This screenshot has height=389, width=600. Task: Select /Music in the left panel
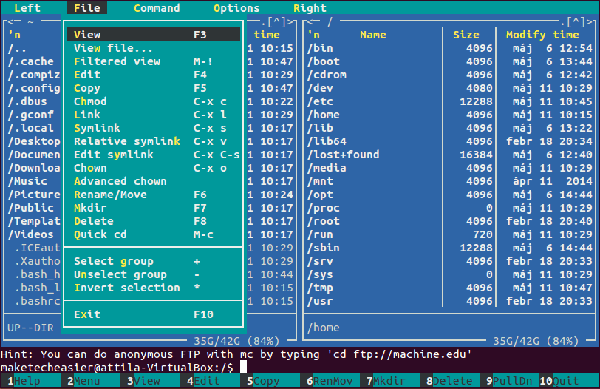pos(27,181)
